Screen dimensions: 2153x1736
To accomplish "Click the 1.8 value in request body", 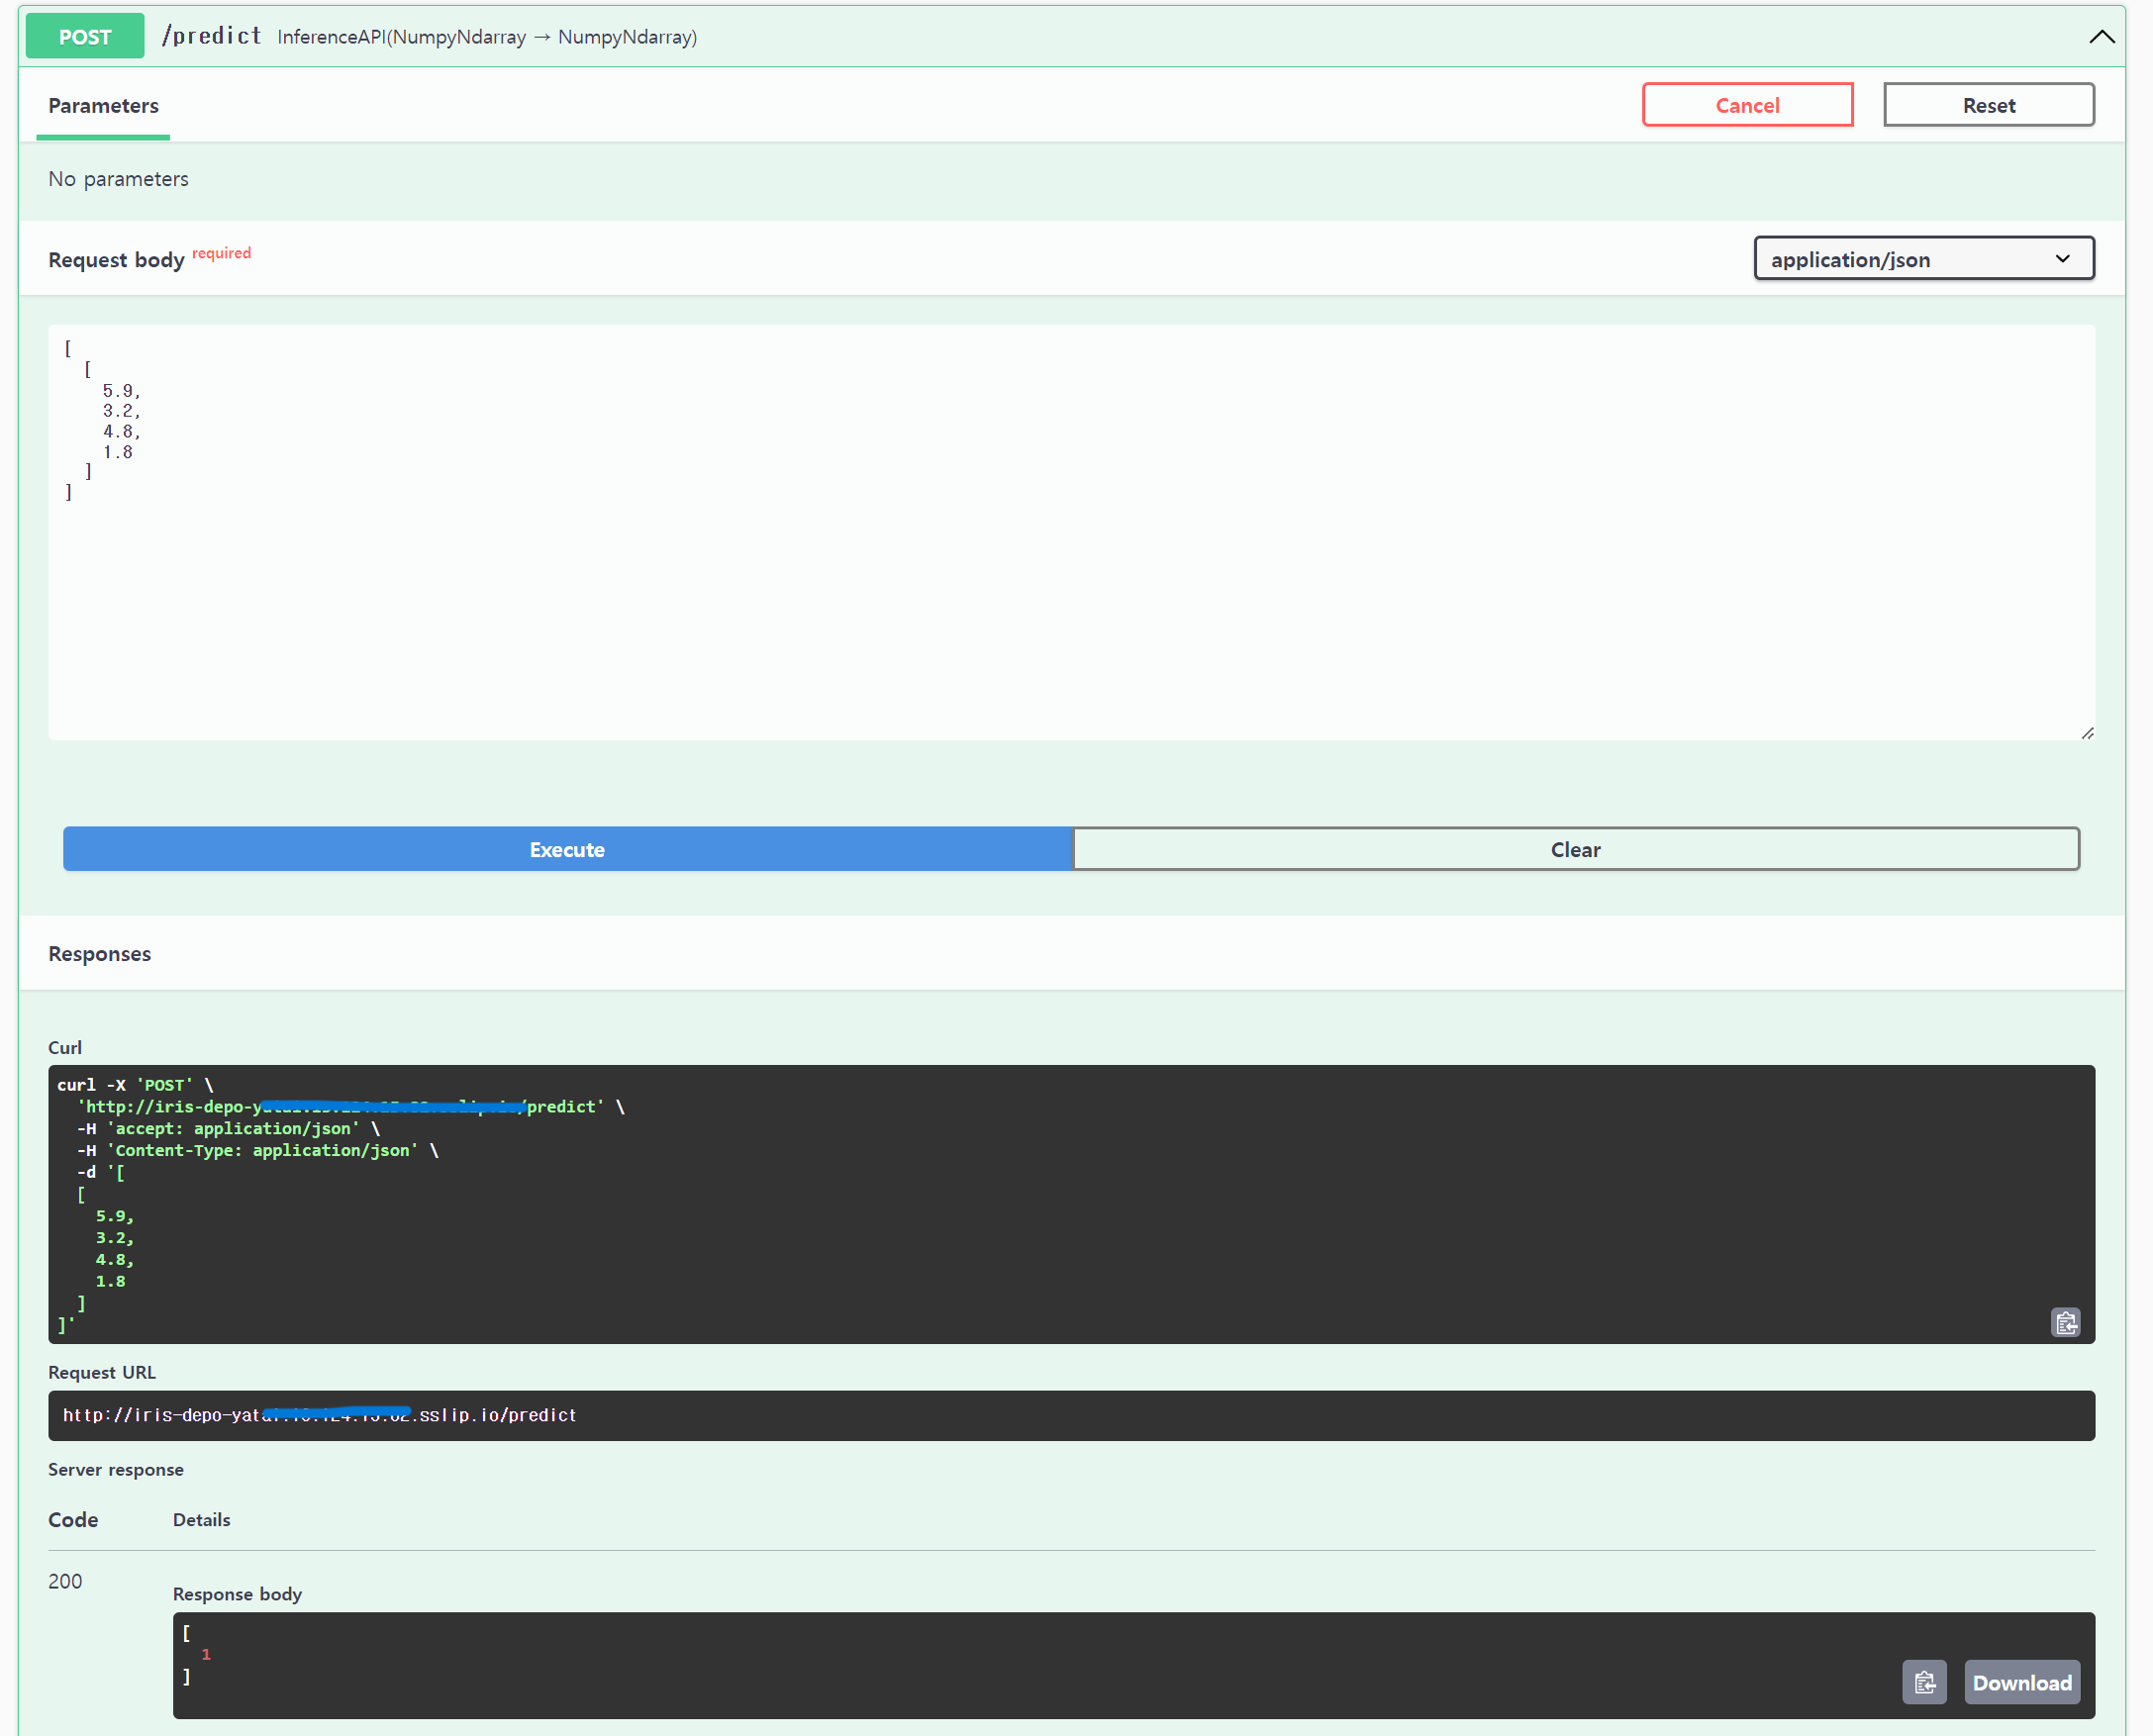I will [x=118, y=452].
